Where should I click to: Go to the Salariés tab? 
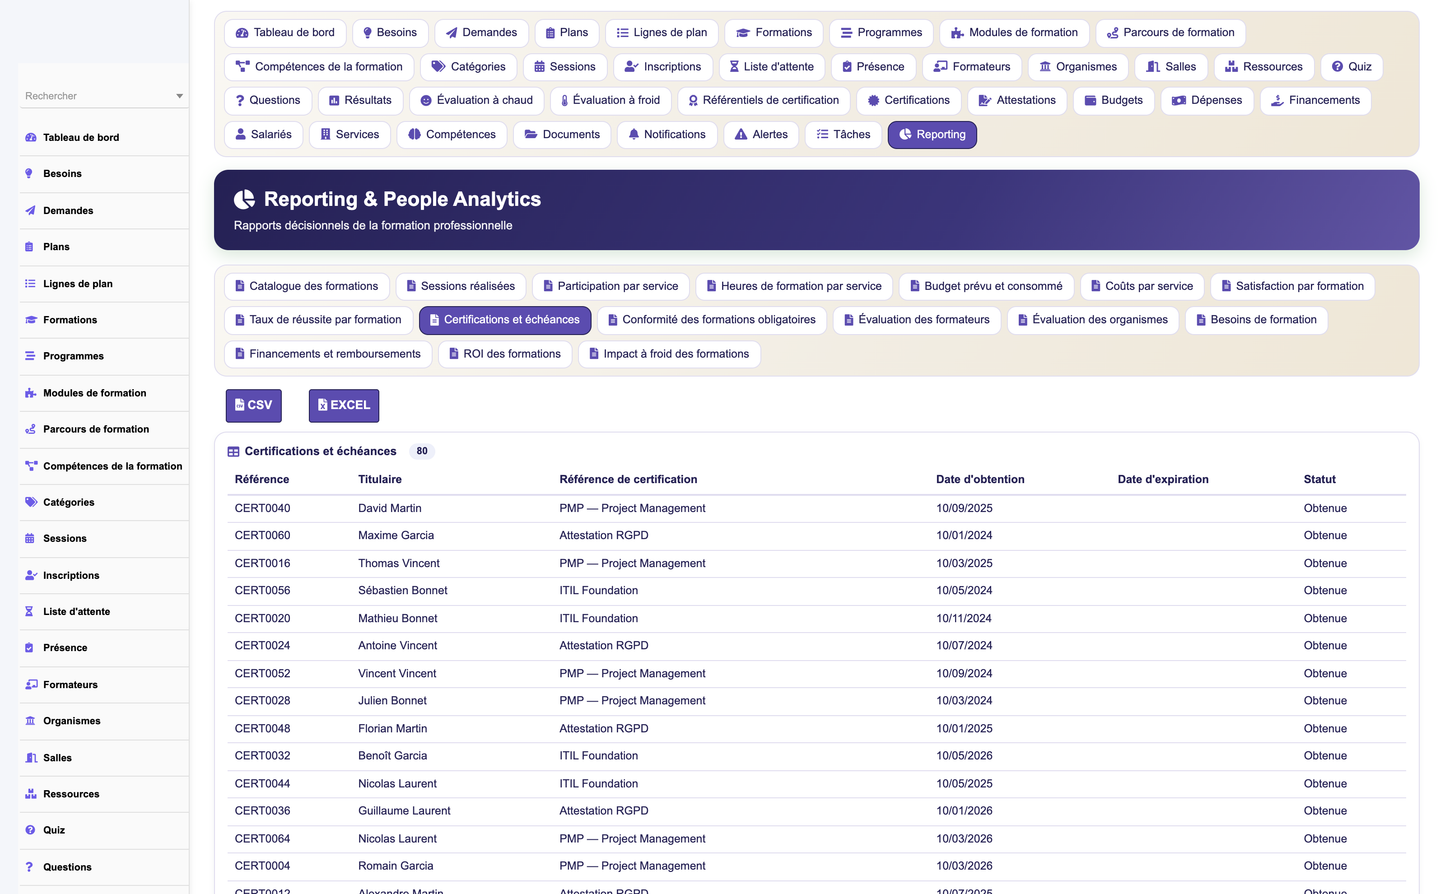263,135
